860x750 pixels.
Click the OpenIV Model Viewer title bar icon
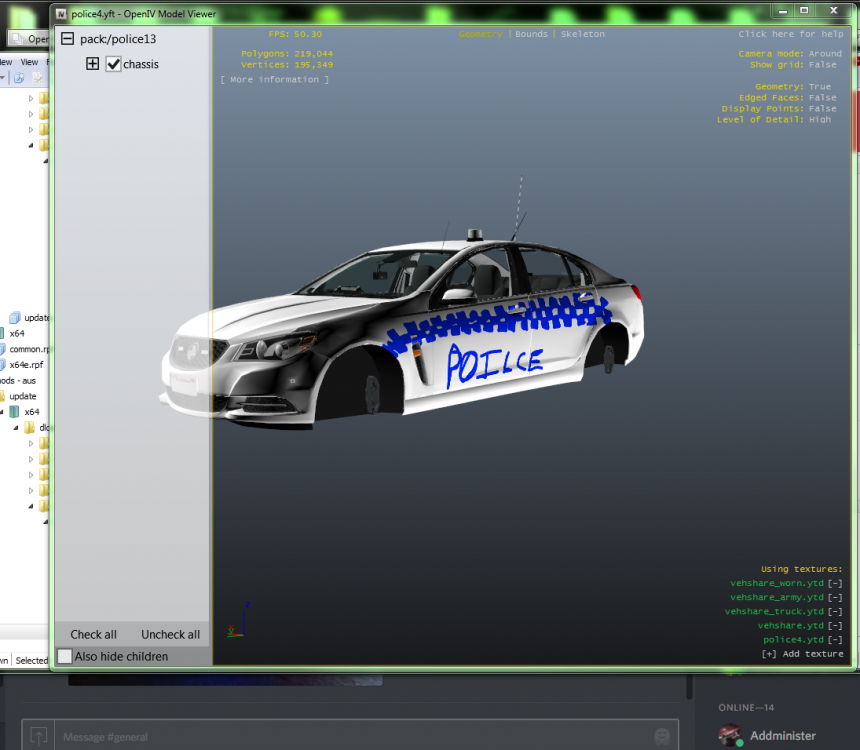click(x=61, y=14)
